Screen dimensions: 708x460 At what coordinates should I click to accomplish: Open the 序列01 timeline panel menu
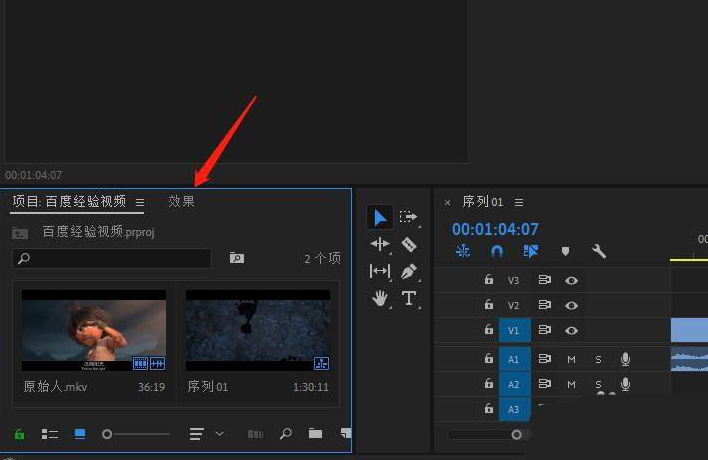pyautogui.click(x=519, y=203)
